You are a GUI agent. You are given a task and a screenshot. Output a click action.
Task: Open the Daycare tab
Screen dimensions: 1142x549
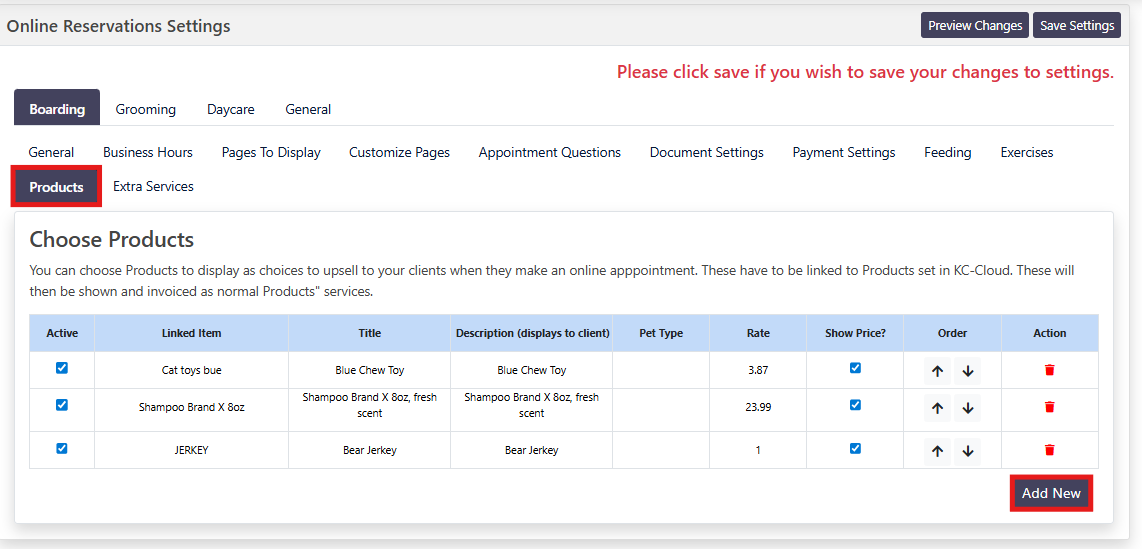[230, 109]
